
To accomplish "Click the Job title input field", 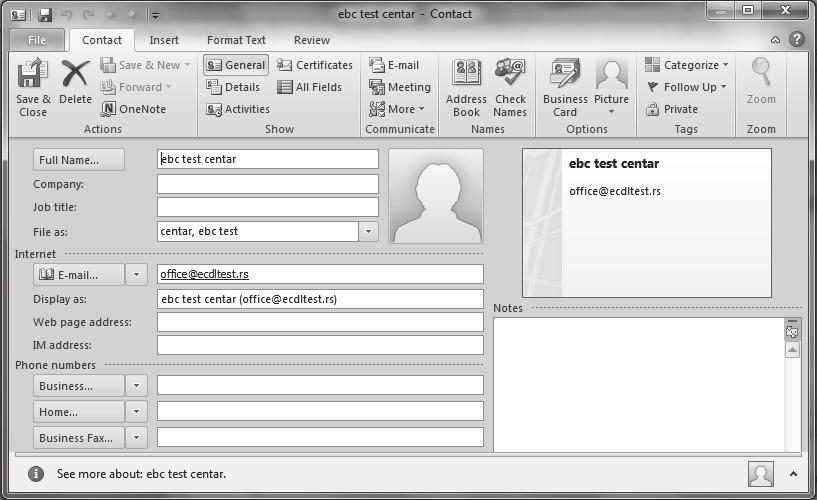I will tap(268, 207).
